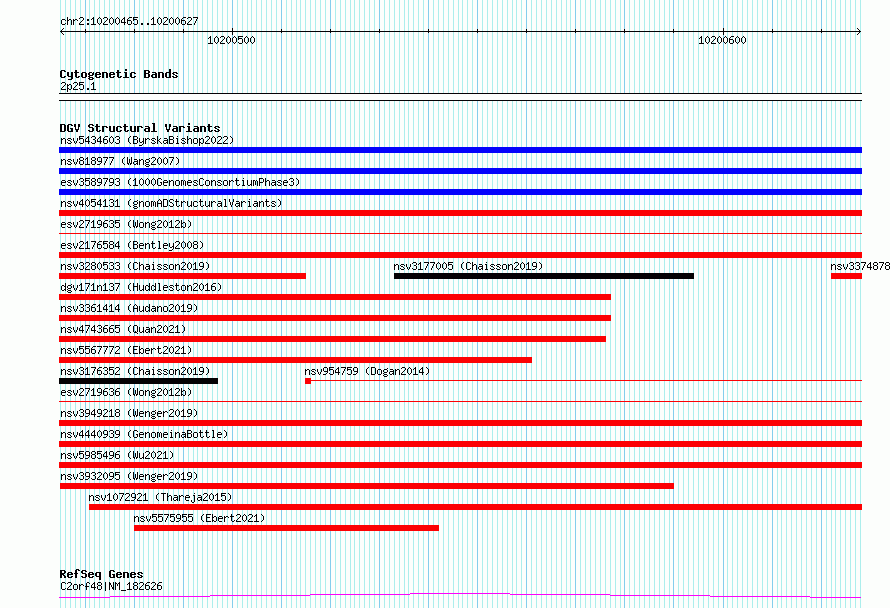The height and width of the screenshot is (608, 890).
Task: Select the red bar under nsv1072921 (Thareja2015)
Action: pyautogui.click(x=475, y=507)
